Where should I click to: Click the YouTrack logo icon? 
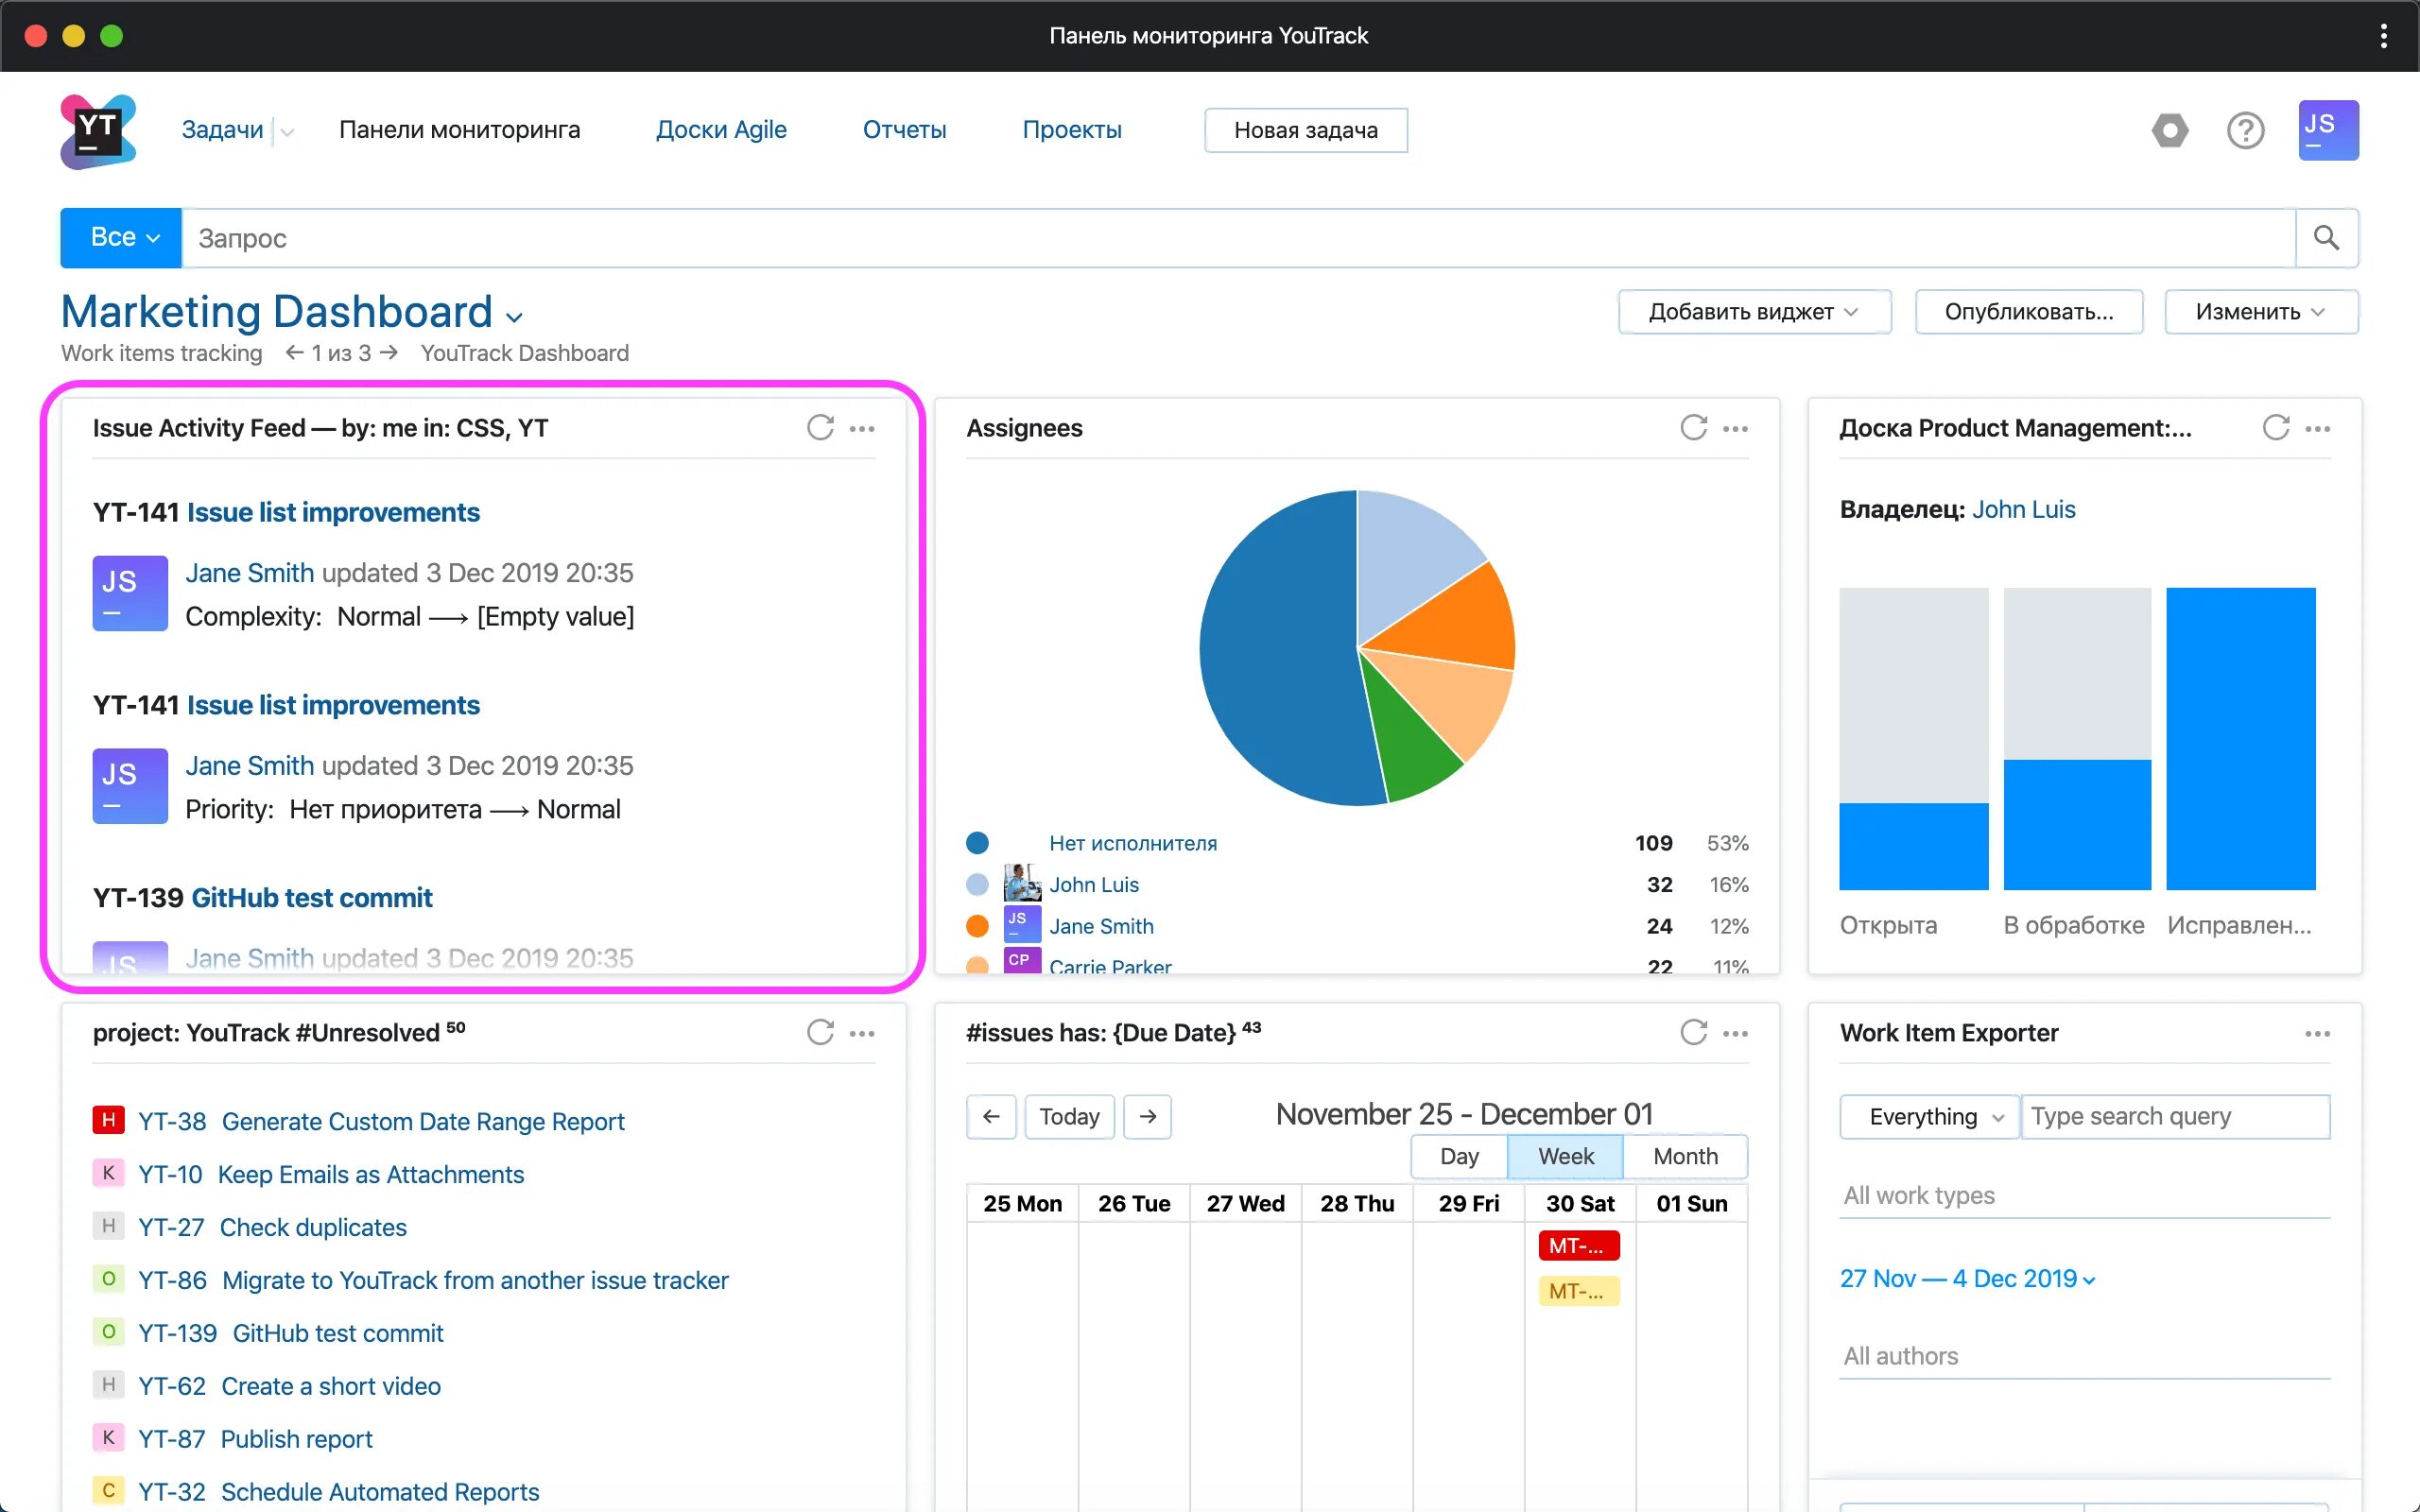(97, 131)
